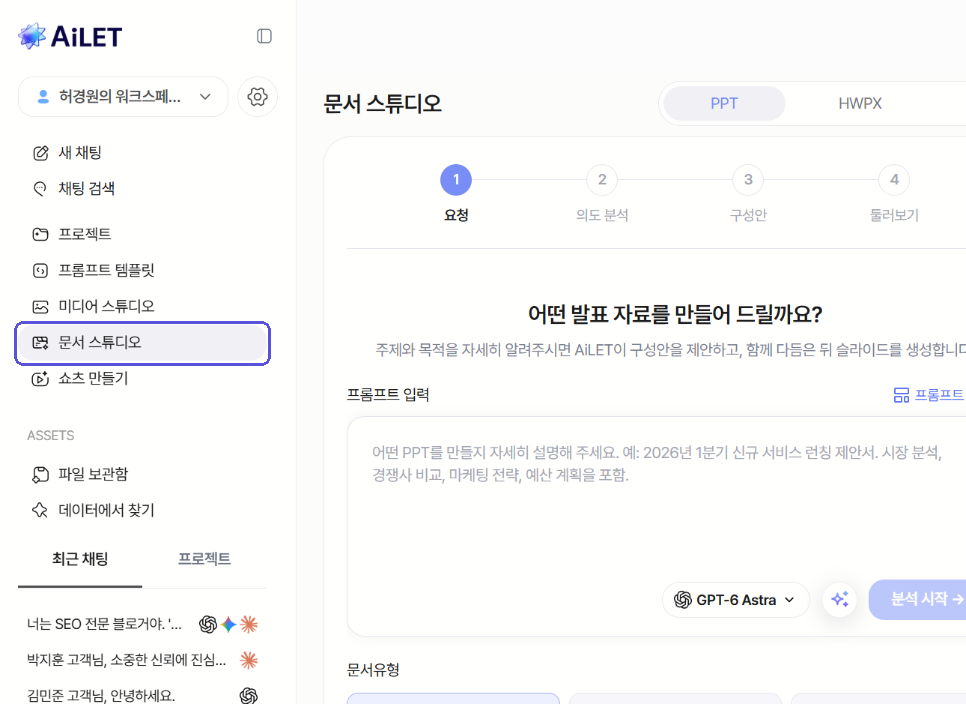Screen dimensions: 966x704
Task: Select 문서 스튜디오 in sidebar
Action: pyautogui.click(x=143, y=342)
